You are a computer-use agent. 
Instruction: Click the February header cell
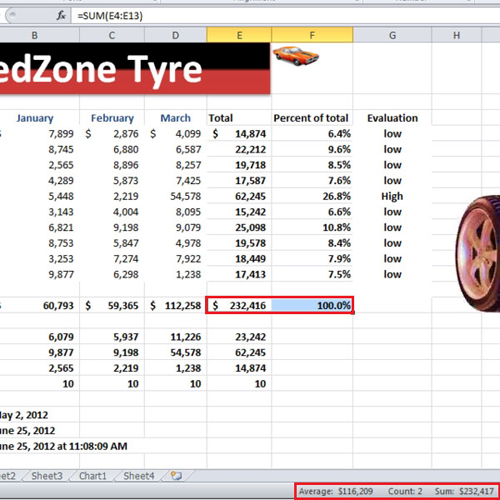point(112,118)
